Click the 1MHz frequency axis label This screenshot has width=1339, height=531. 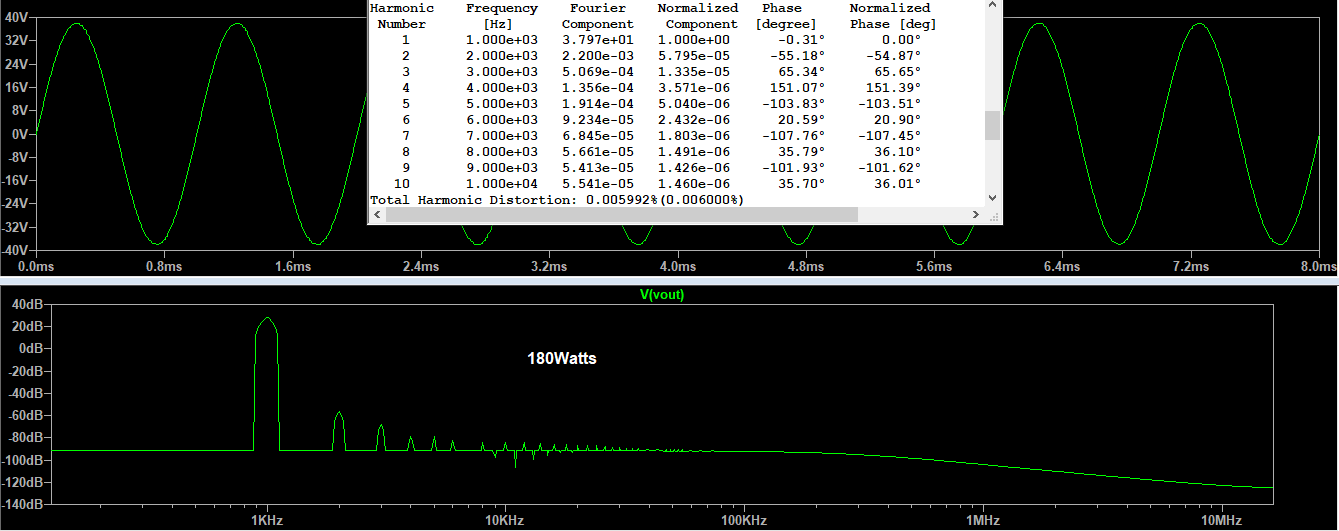[x=983, y=521]
